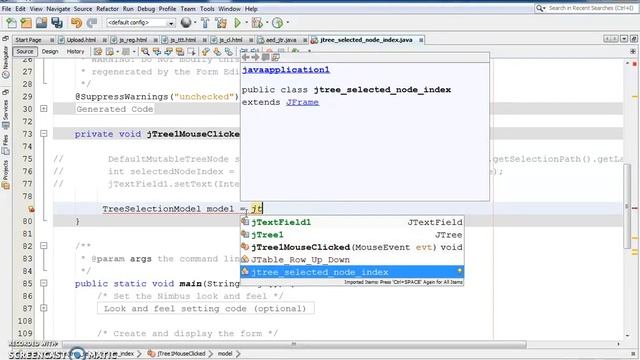The image size is (640, 360).
Task: Click the New File toolbar icon
Action: 12,23
